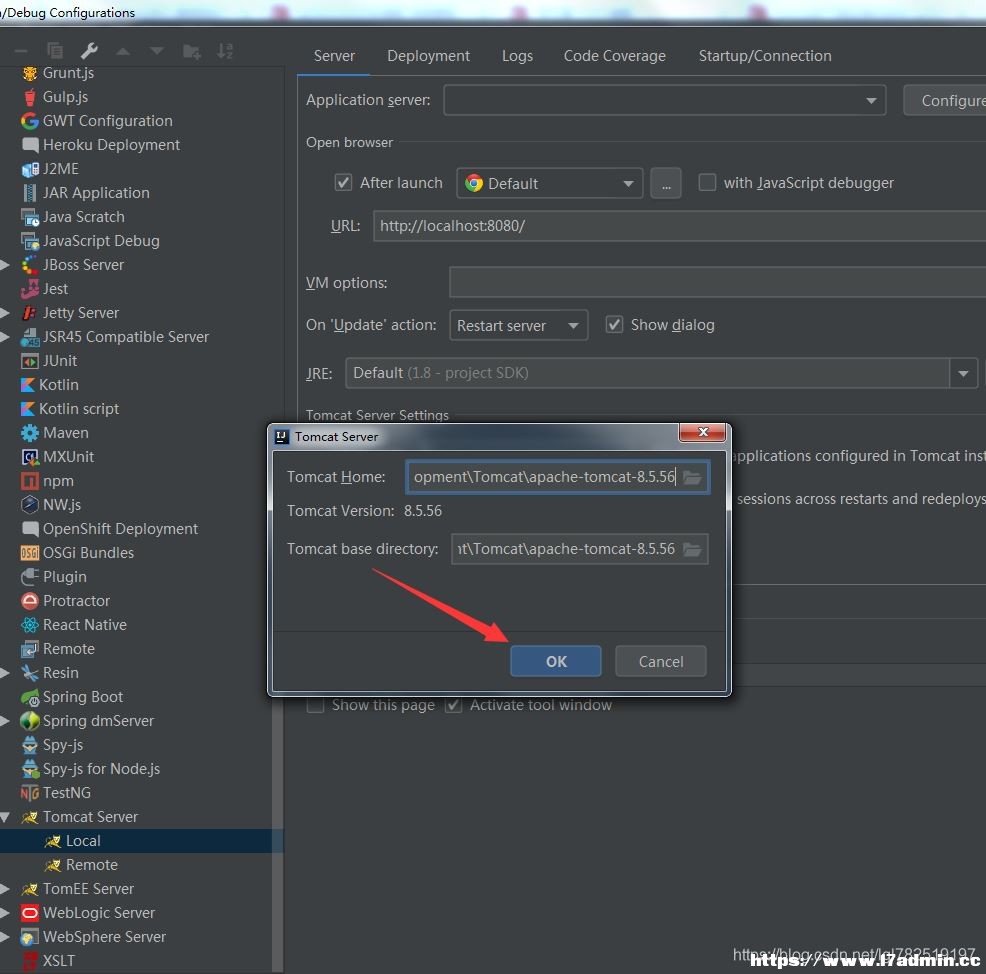Click the Protractor icon
This screenshot has height=974, width=986.
(30, 601)
